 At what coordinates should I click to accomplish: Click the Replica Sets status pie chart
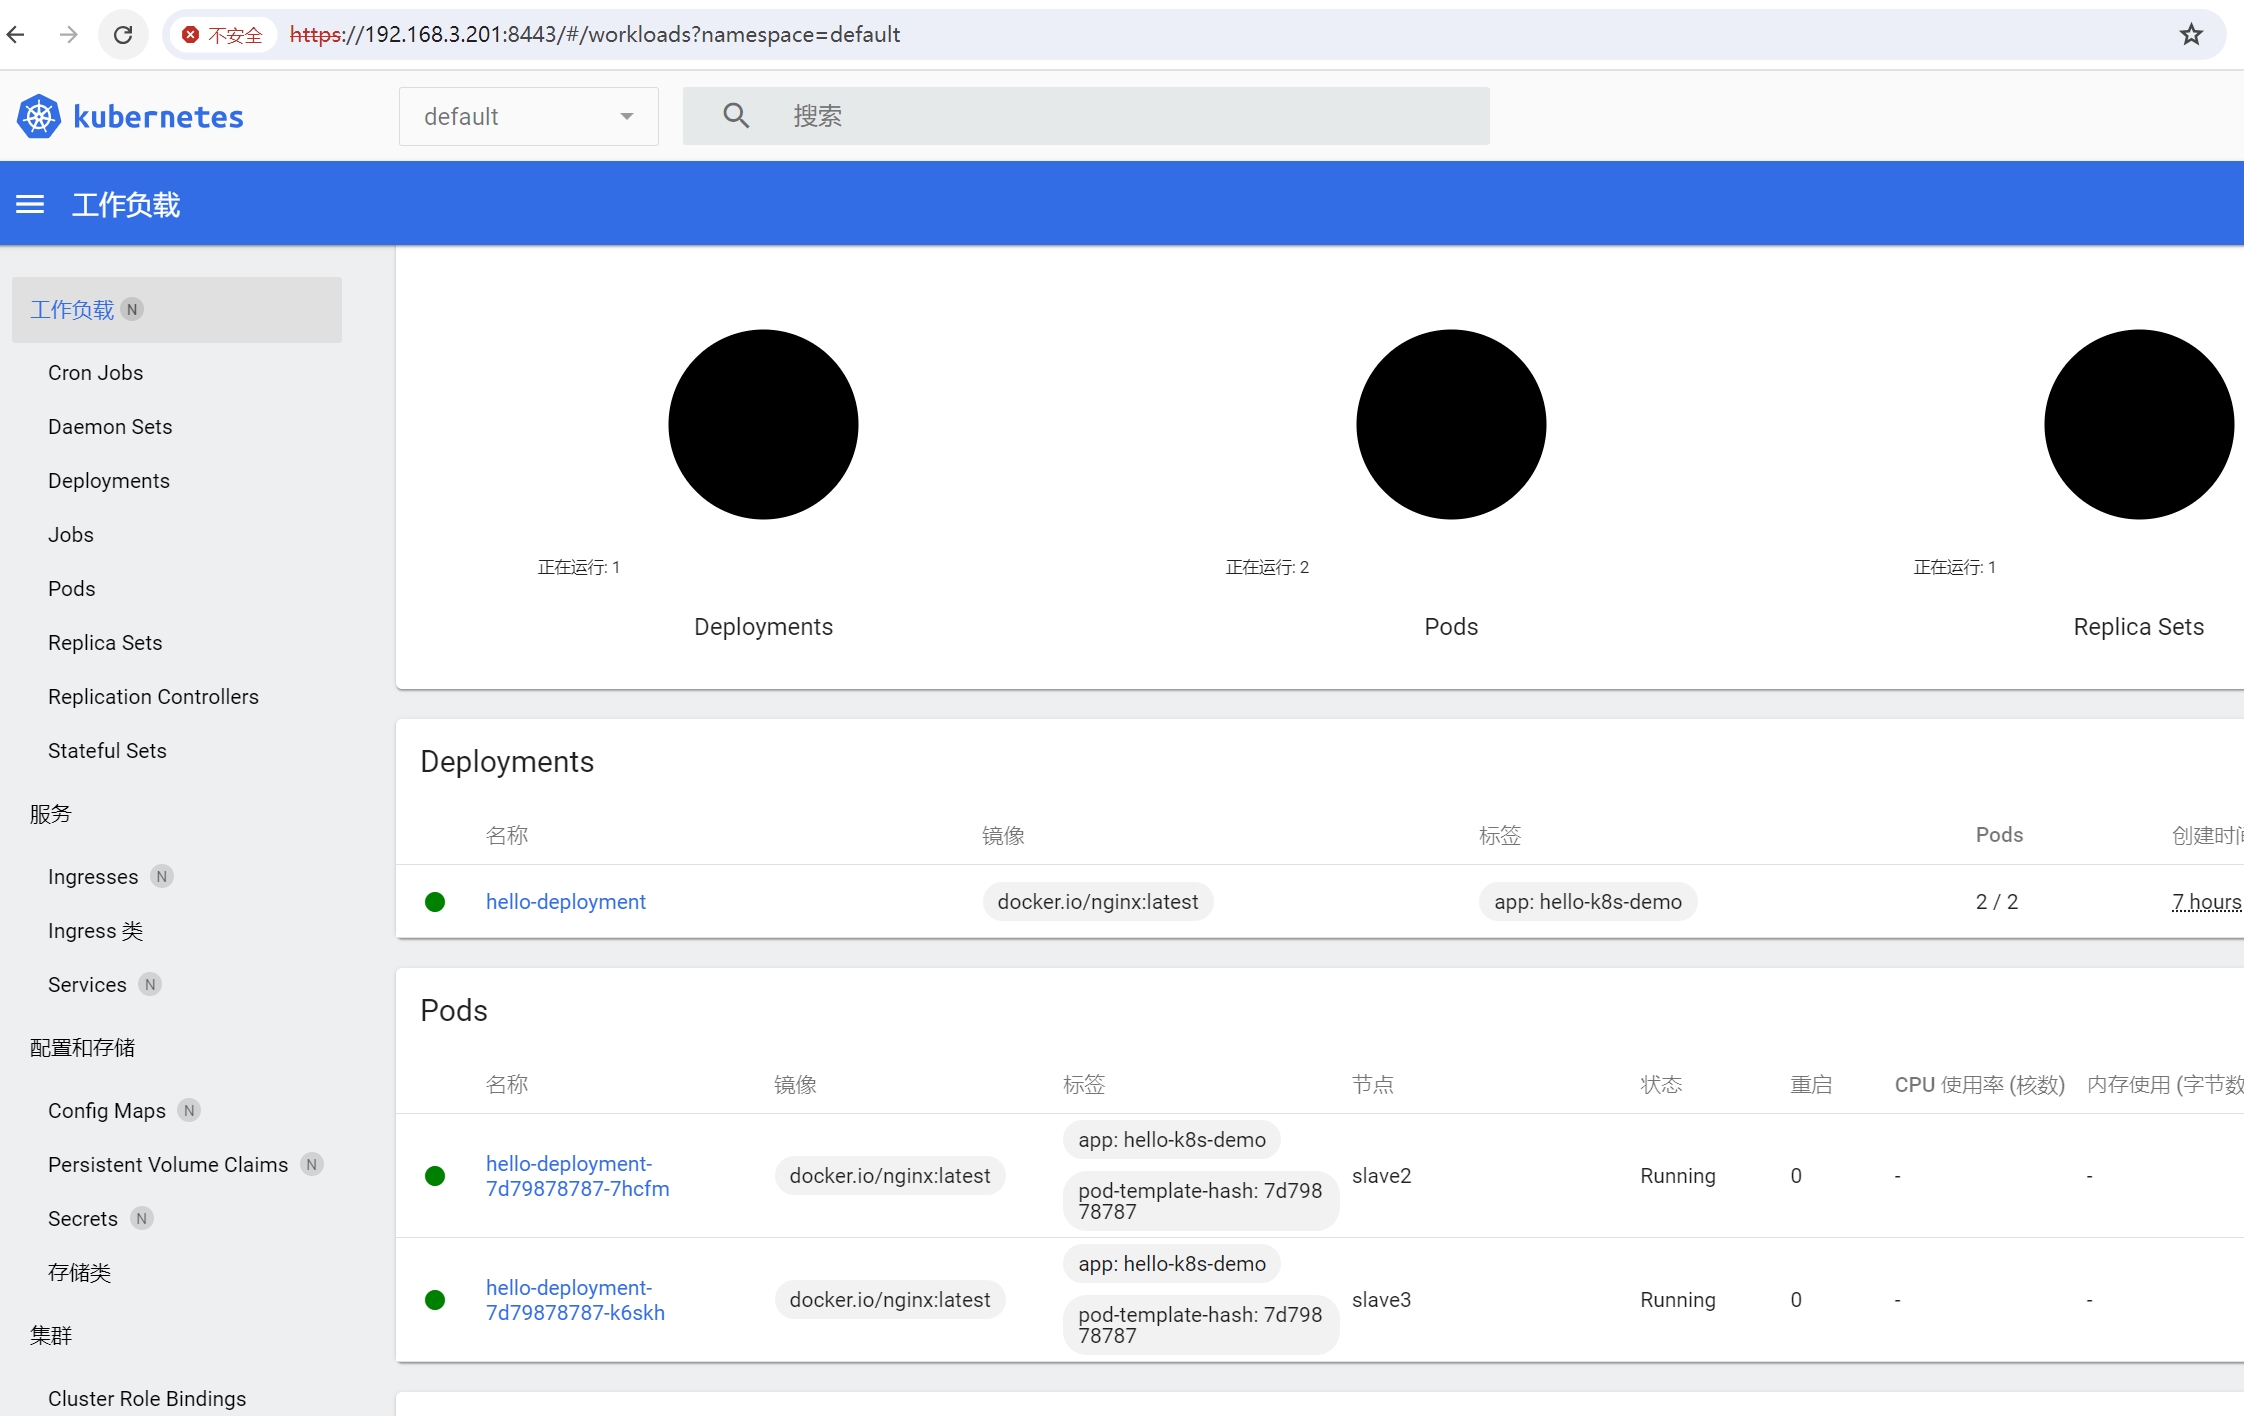(2139, 424)
